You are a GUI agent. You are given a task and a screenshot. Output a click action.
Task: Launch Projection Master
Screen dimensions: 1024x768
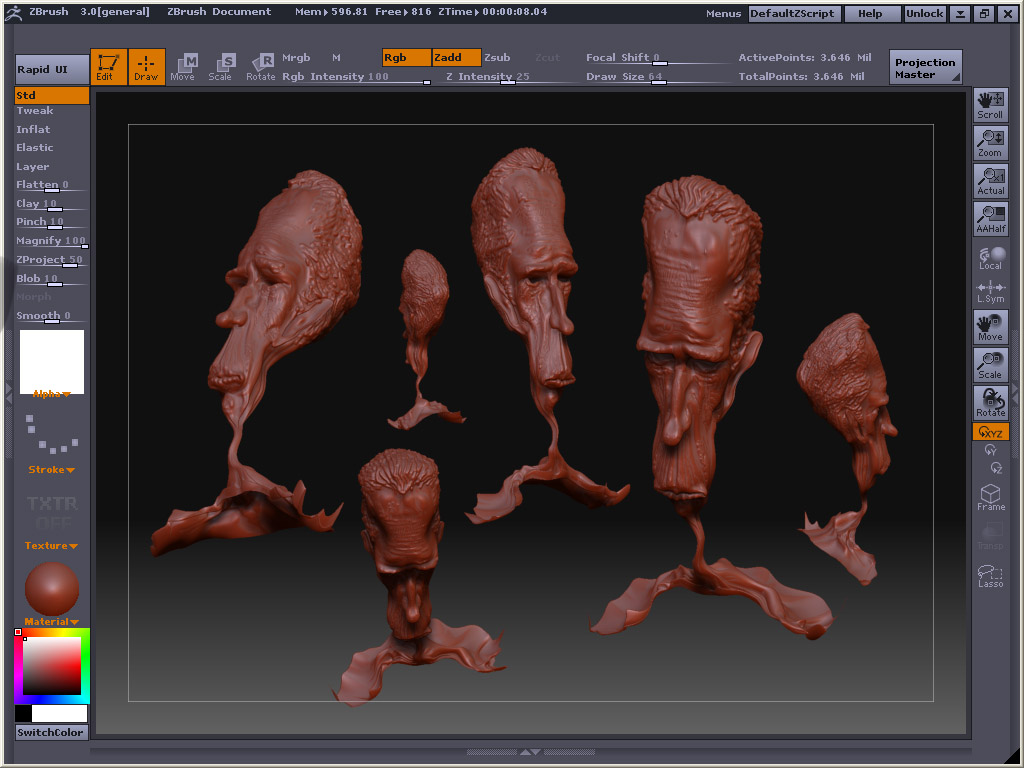click(x=924, y=66)
